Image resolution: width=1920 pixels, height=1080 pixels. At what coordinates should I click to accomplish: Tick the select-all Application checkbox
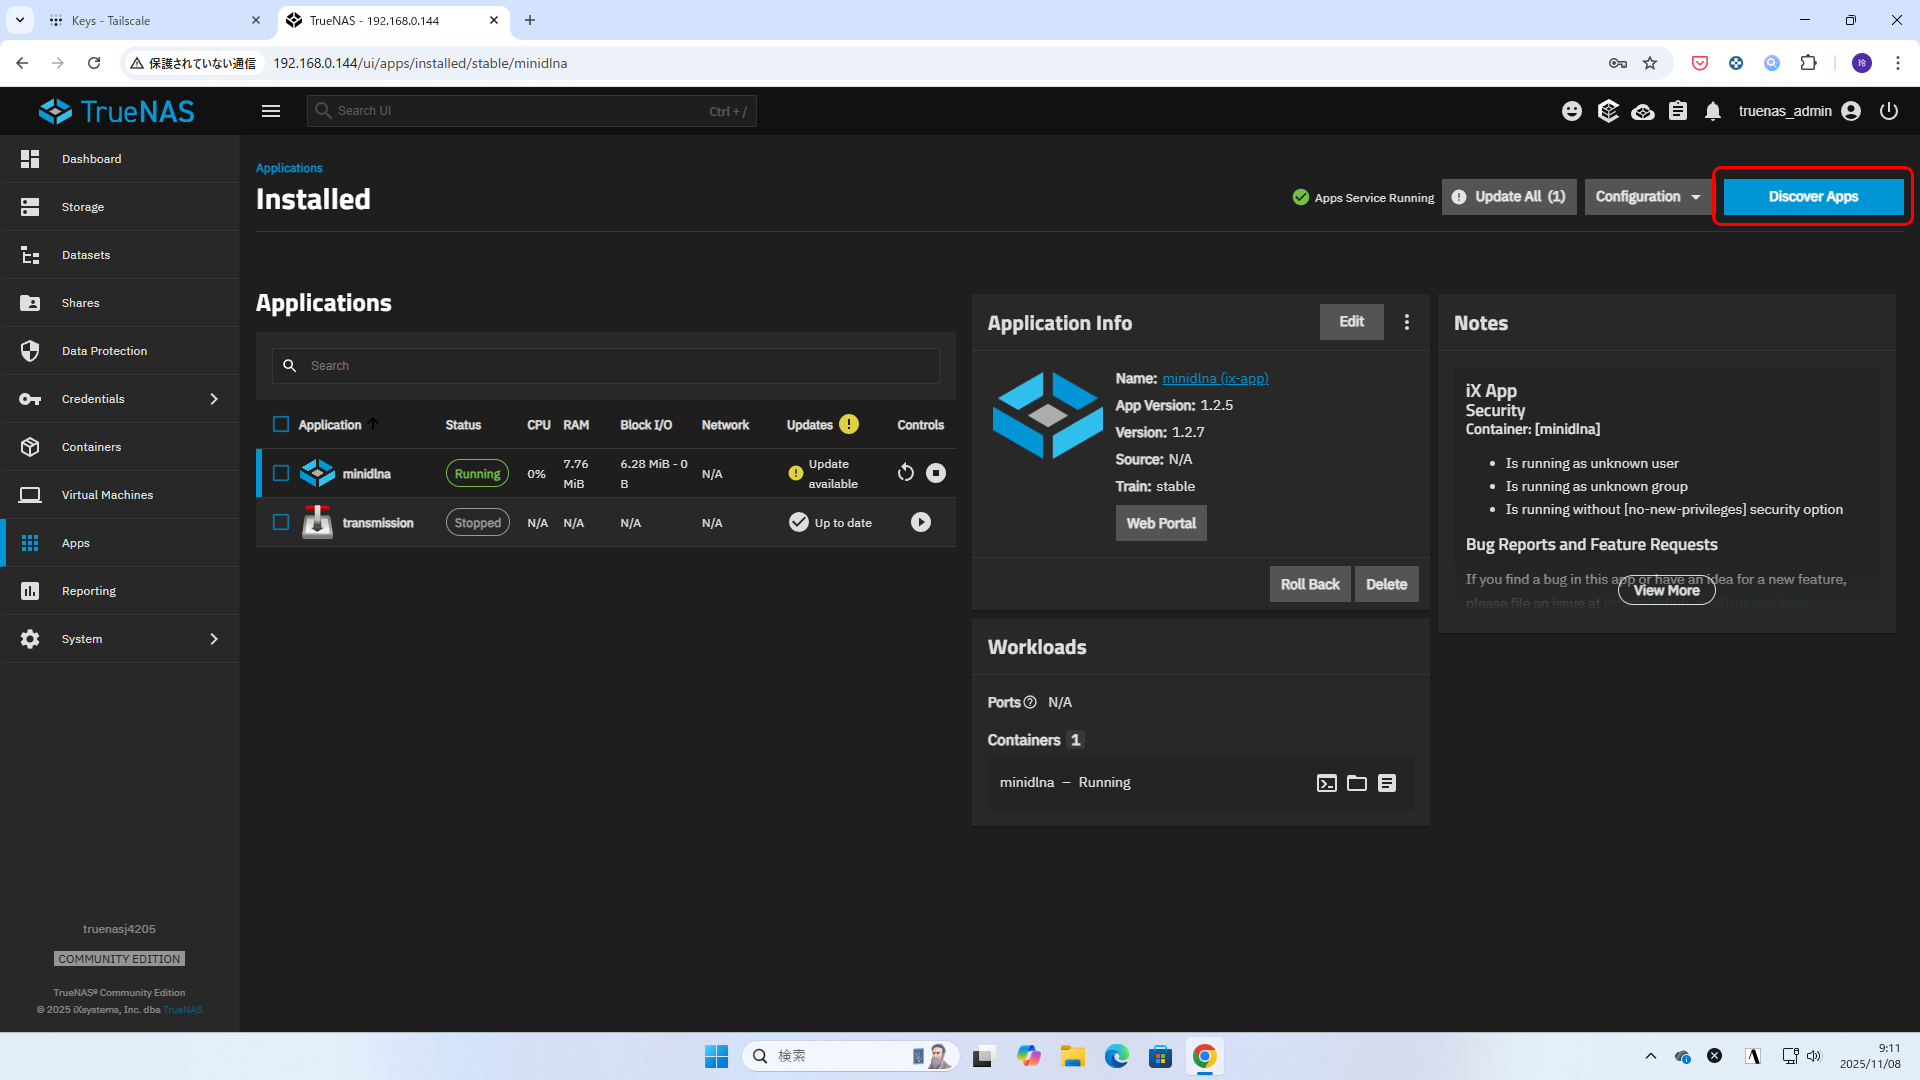281,424
